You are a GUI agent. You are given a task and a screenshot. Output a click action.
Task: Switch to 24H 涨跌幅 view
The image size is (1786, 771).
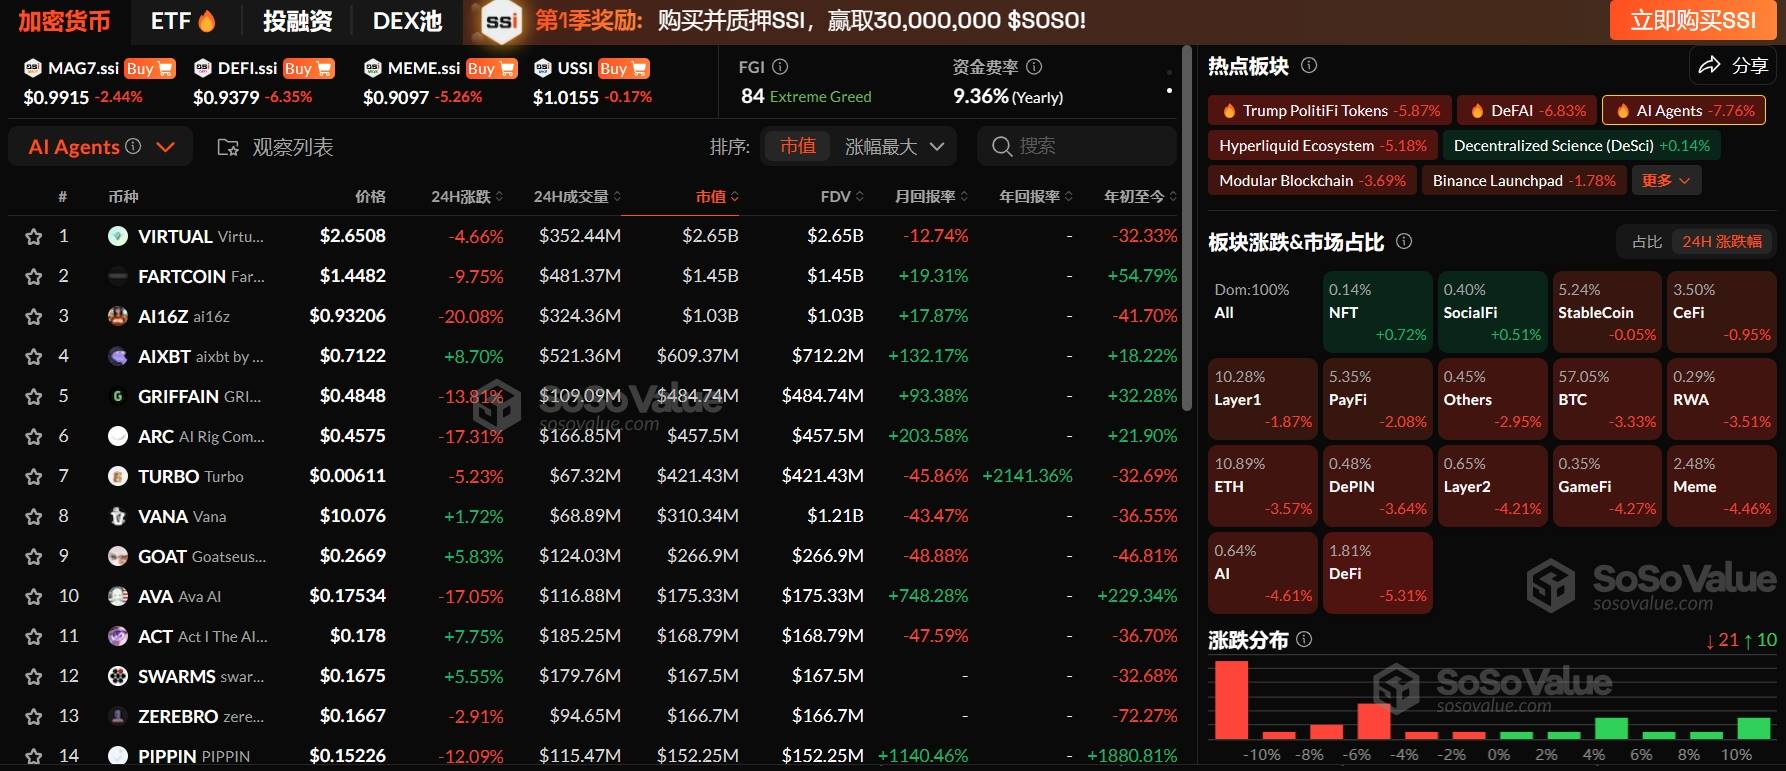click(1722, 241)
